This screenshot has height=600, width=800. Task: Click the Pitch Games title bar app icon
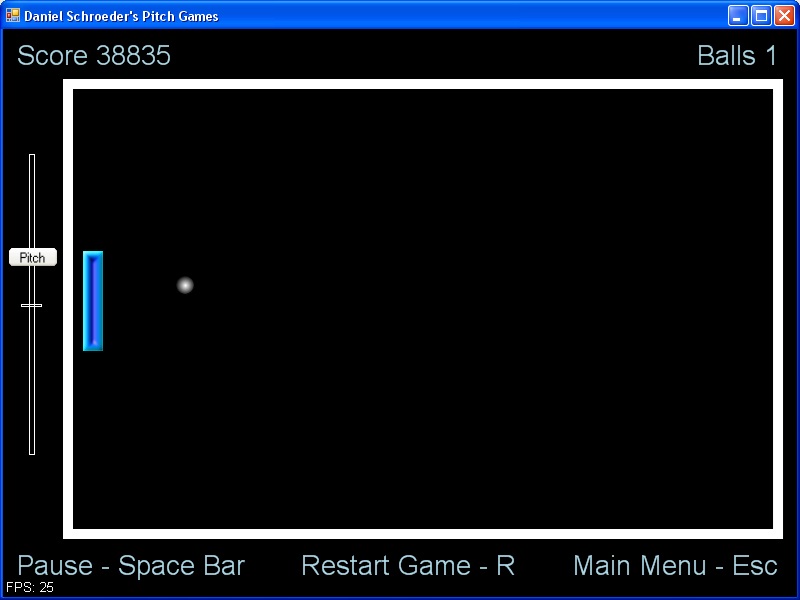13,15
